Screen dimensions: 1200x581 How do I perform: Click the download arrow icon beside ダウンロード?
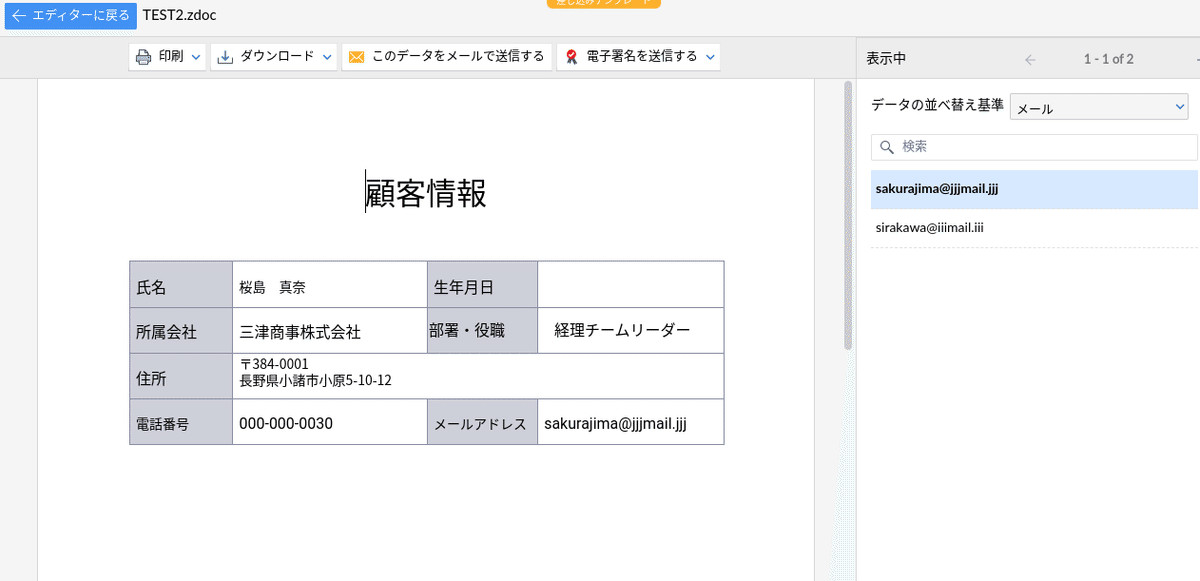(224, 57)
